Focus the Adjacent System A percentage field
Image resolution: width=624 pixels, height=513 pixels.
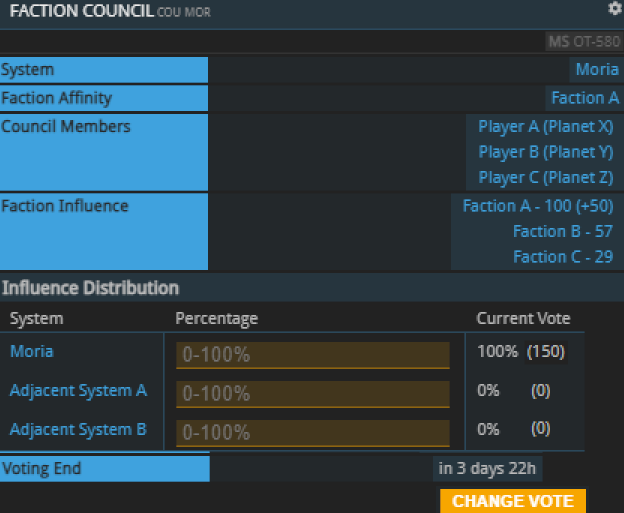(x=313, y=394)
